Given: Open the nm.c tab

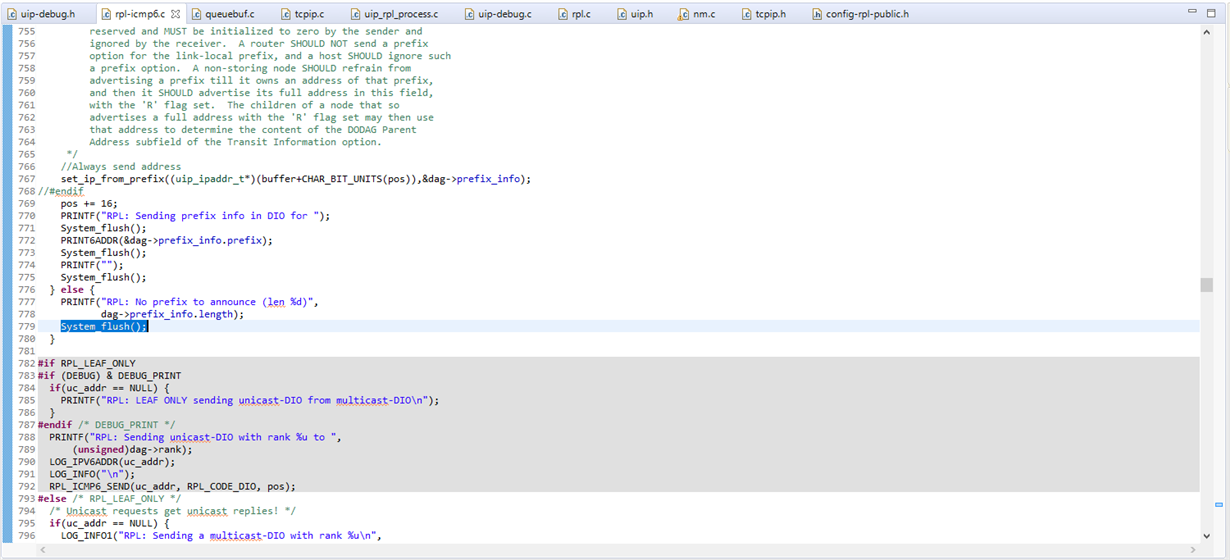Looking at the screenshot, I should coord(697,14).
